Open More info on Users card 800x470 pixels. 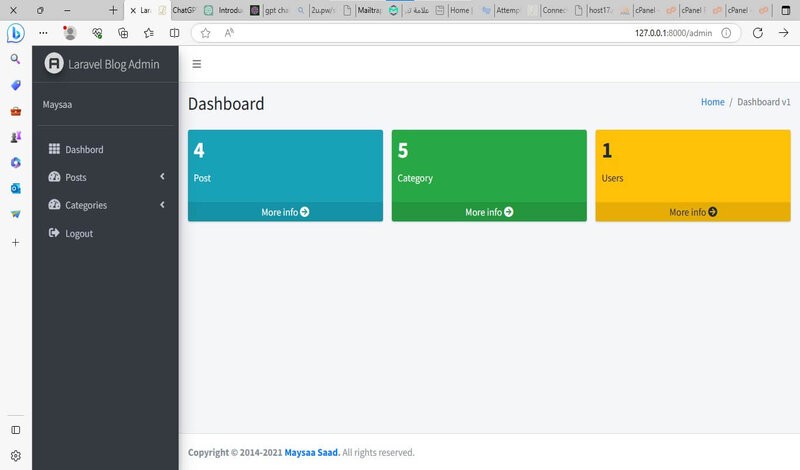tap(693, 212)
